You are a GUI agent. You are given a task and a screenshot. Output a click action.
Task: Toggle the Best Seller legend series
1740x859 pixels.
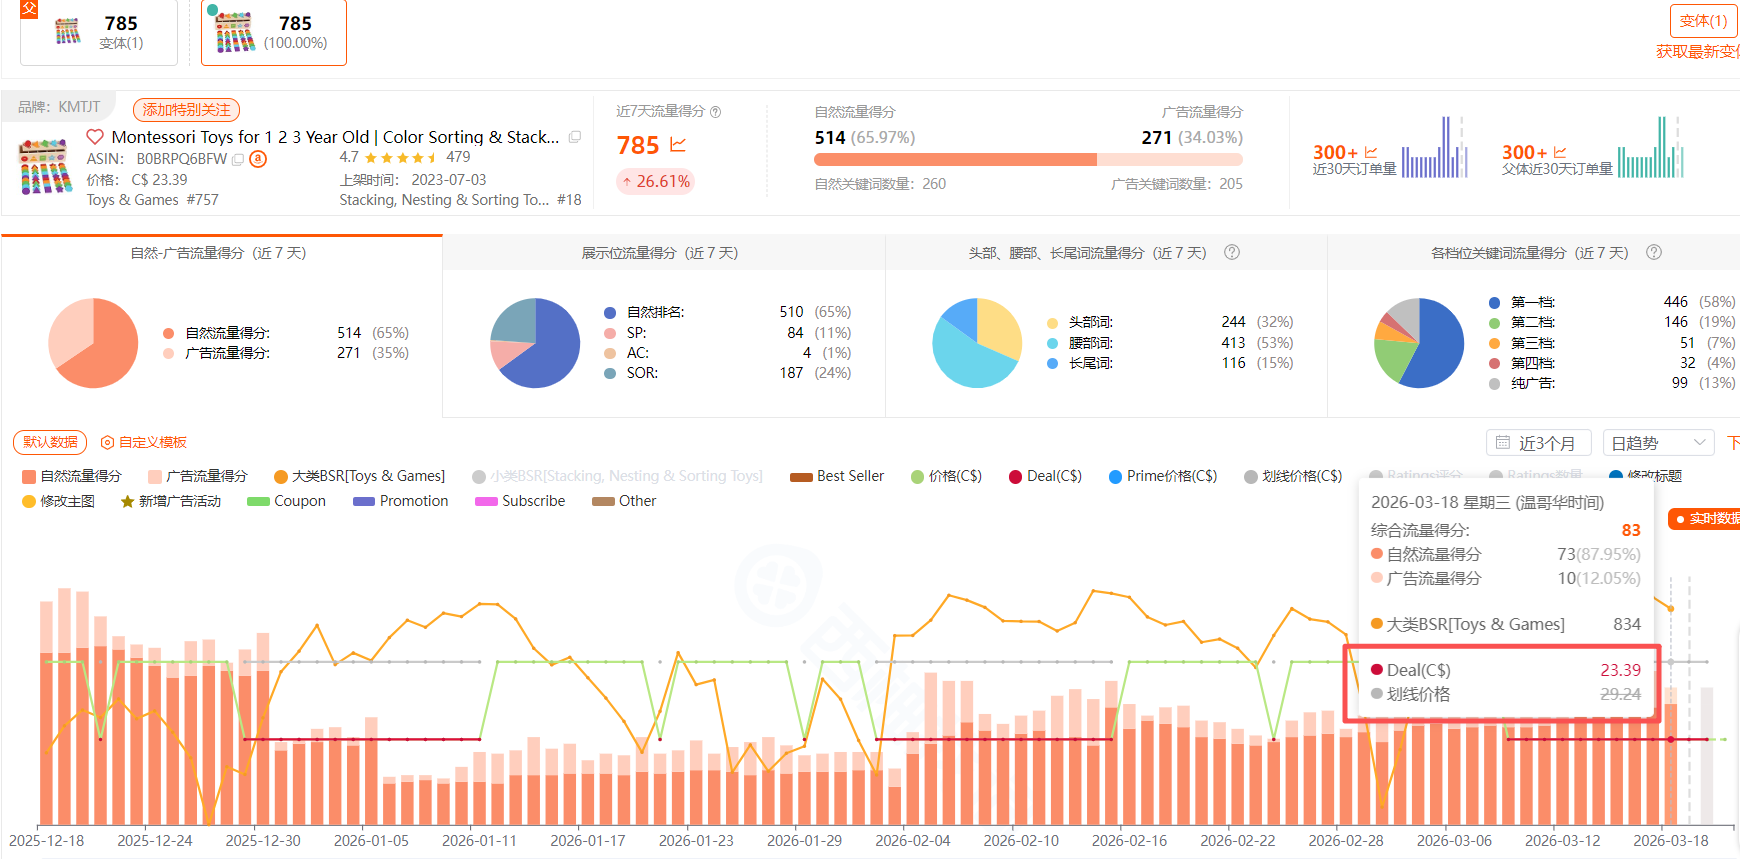[x=837, y=476]
